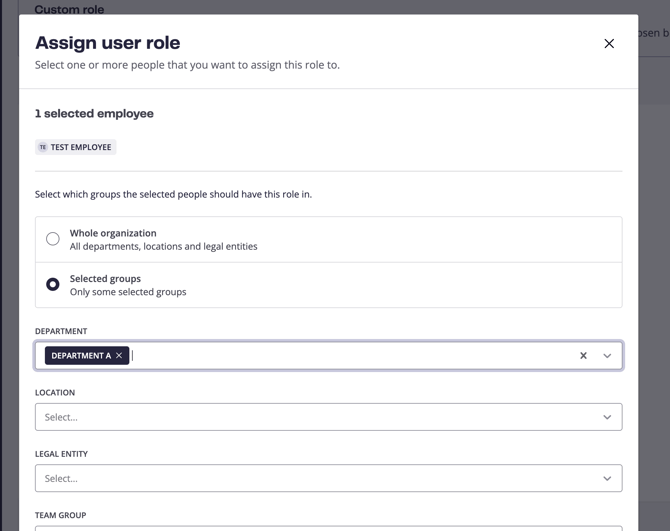Click the DEPARTMENT A tag label

[80, 356]
